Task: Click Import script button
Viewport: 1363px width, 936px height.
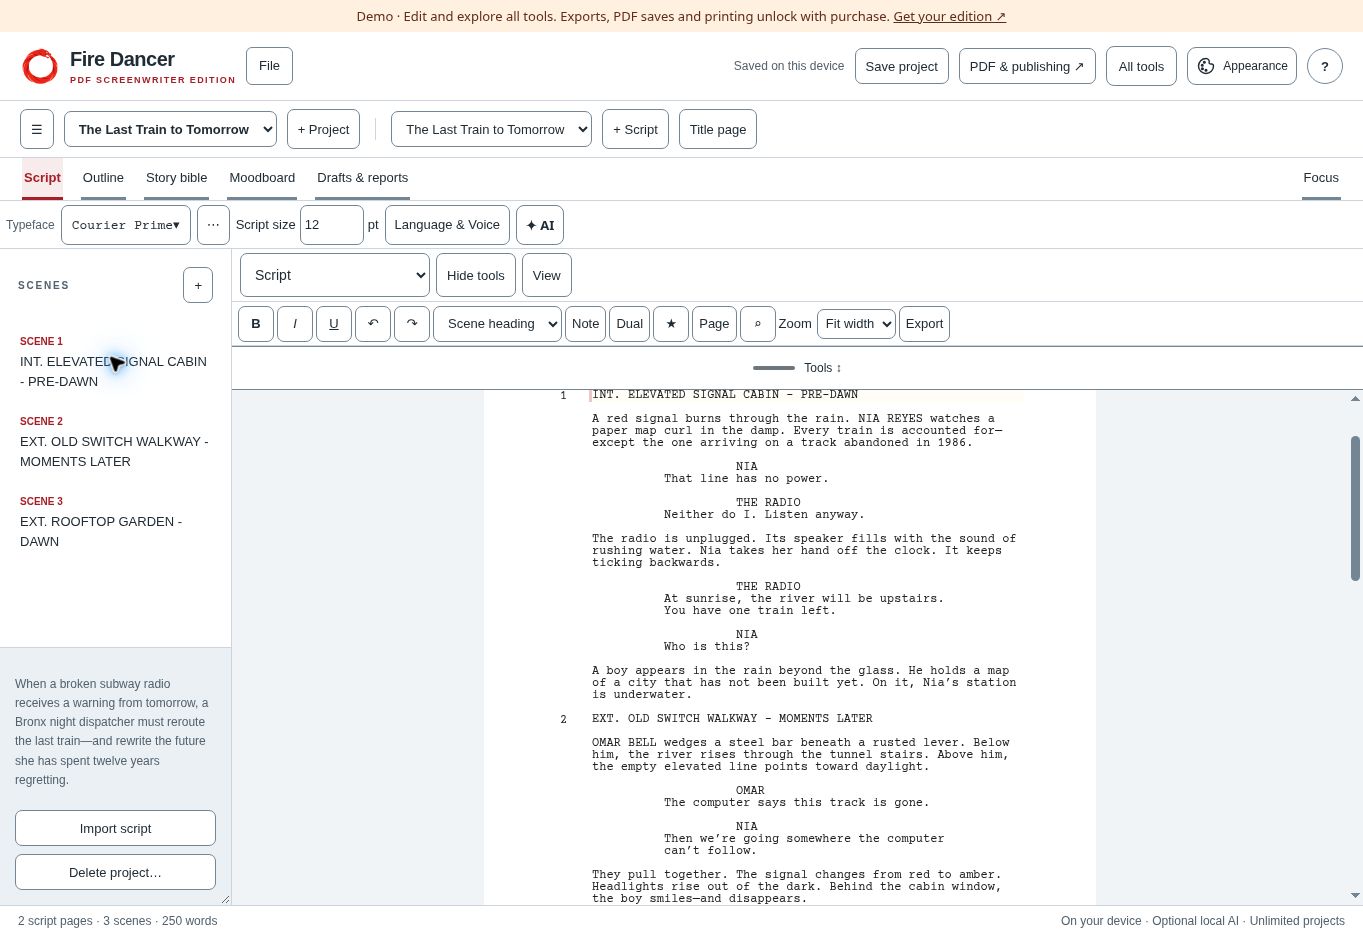Action: coord(115,828)
